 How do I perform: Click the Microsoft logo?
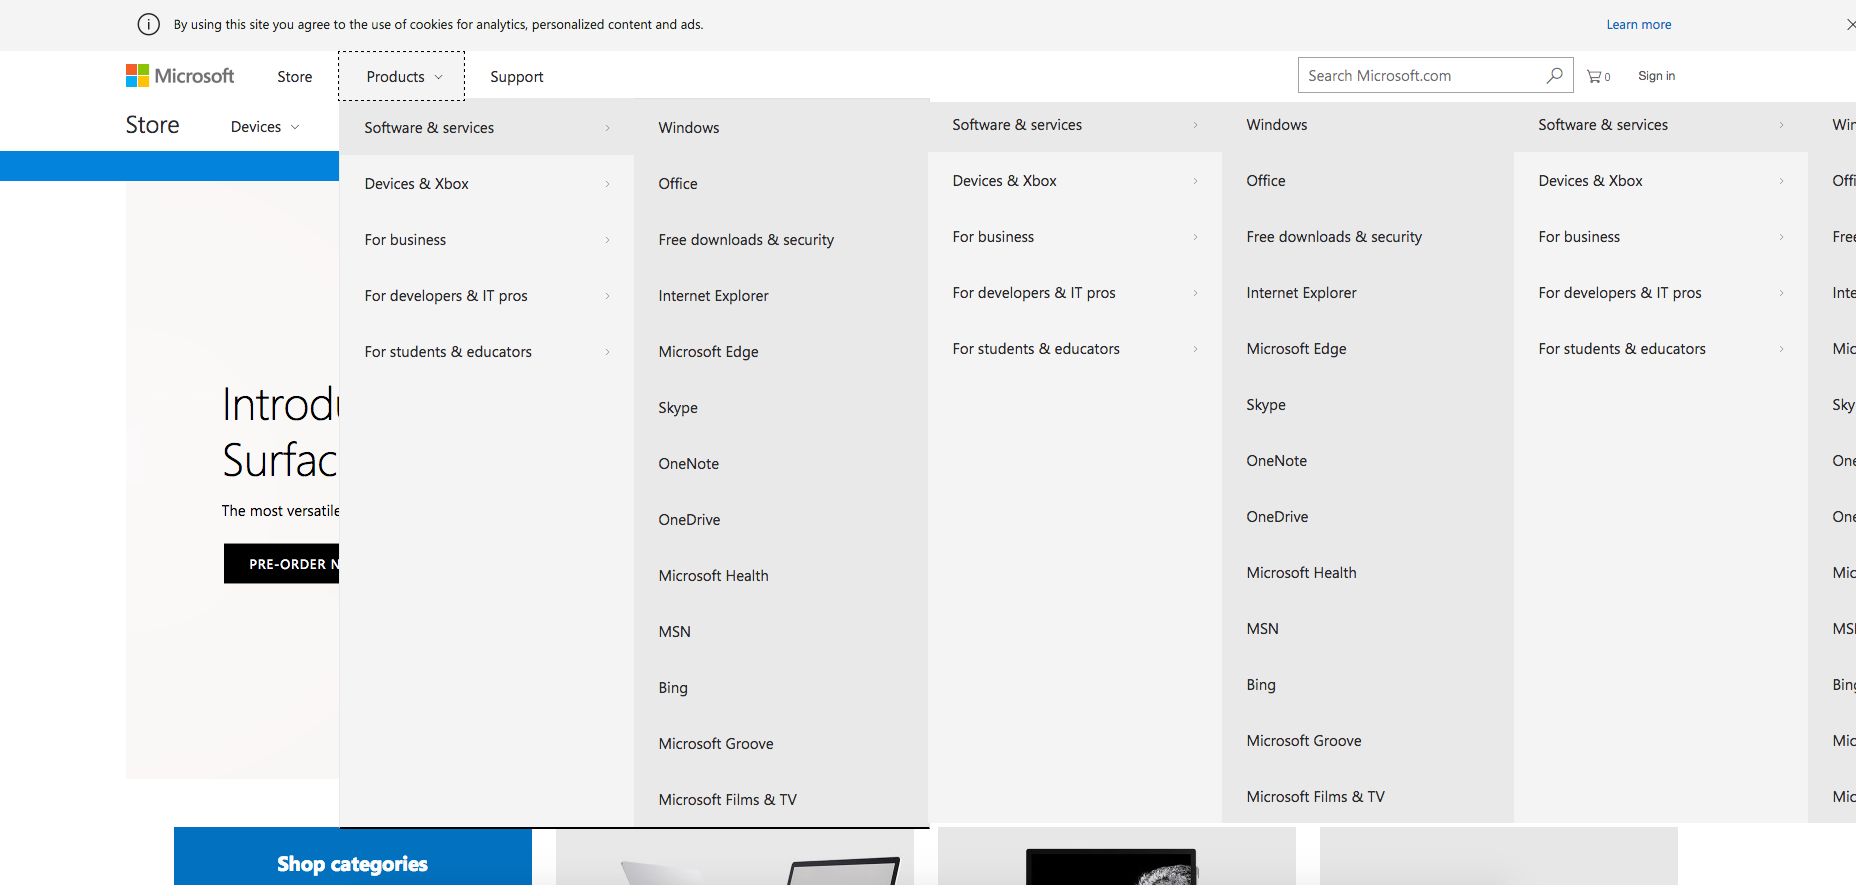tap(180, 76)
